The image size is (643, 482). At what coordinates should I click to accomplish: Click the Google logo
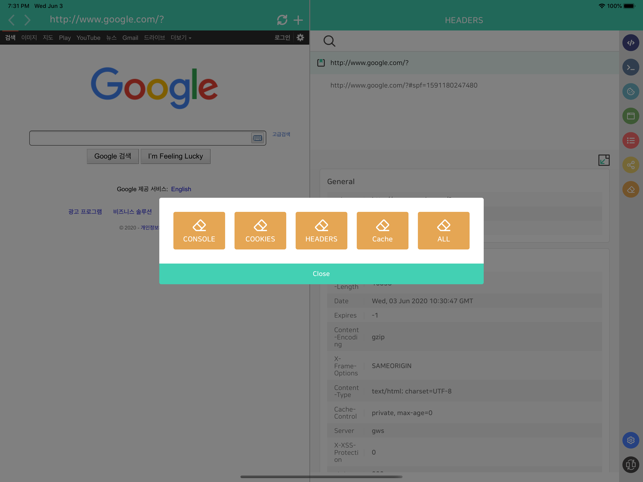point(154,87)
